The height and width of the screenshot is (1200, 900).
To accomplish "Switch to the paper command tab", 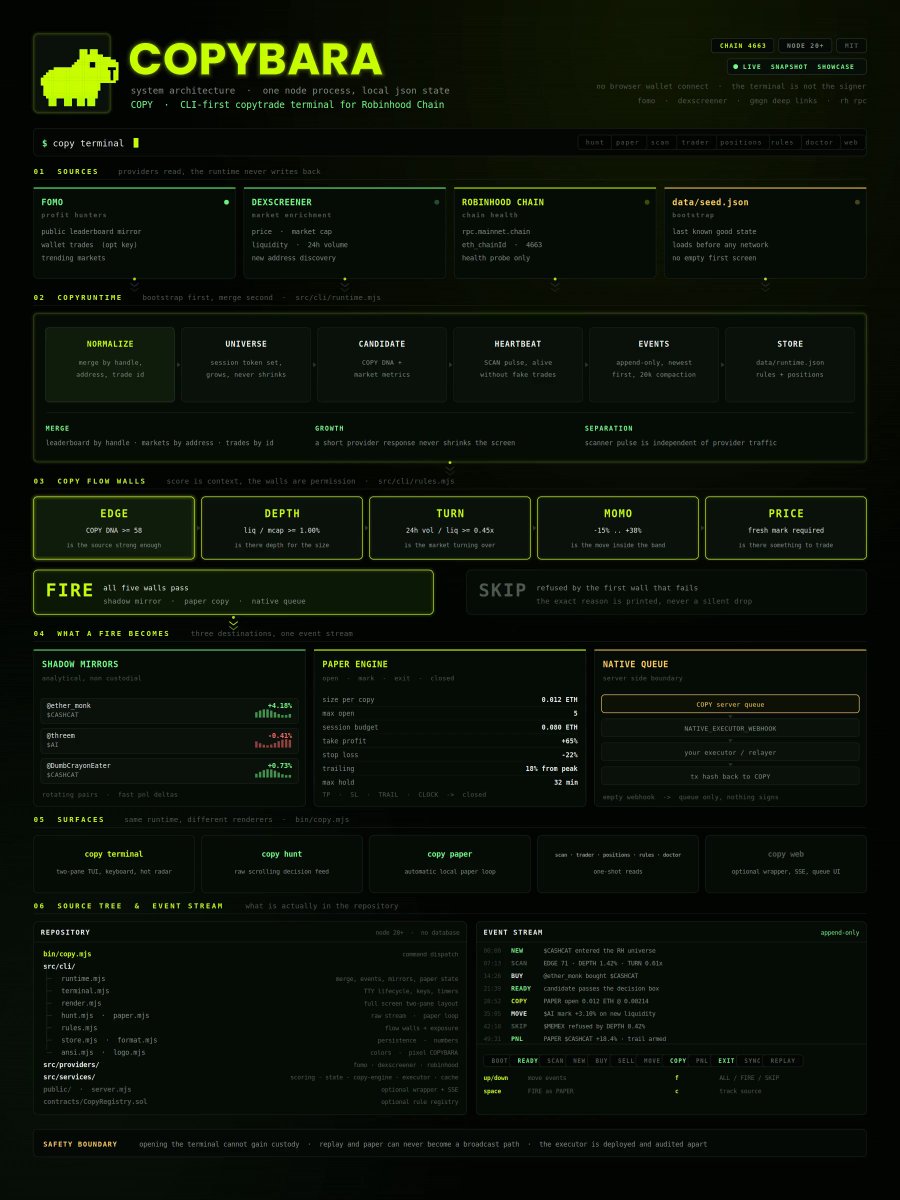I will 628,142.
